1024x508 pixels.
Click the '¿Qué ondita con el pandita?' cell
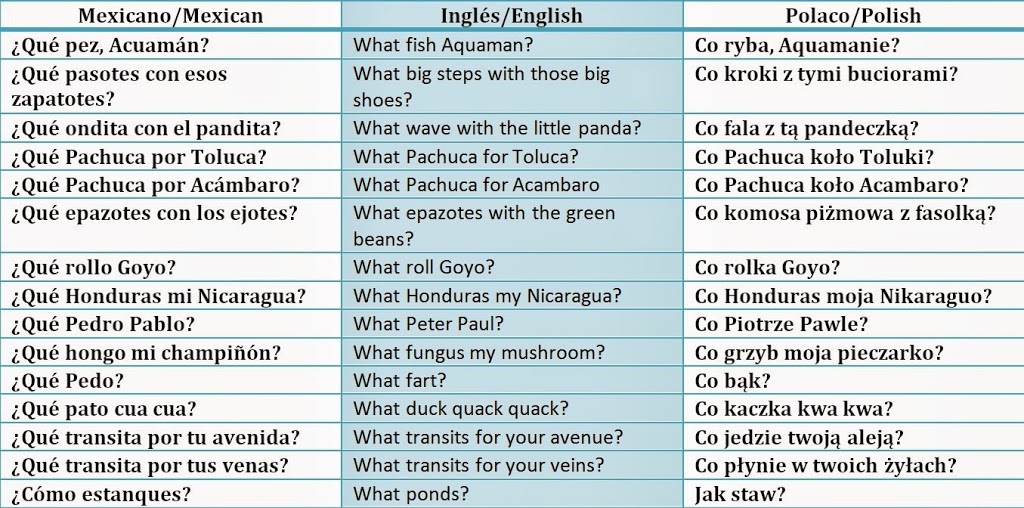(x=170, y=128)
